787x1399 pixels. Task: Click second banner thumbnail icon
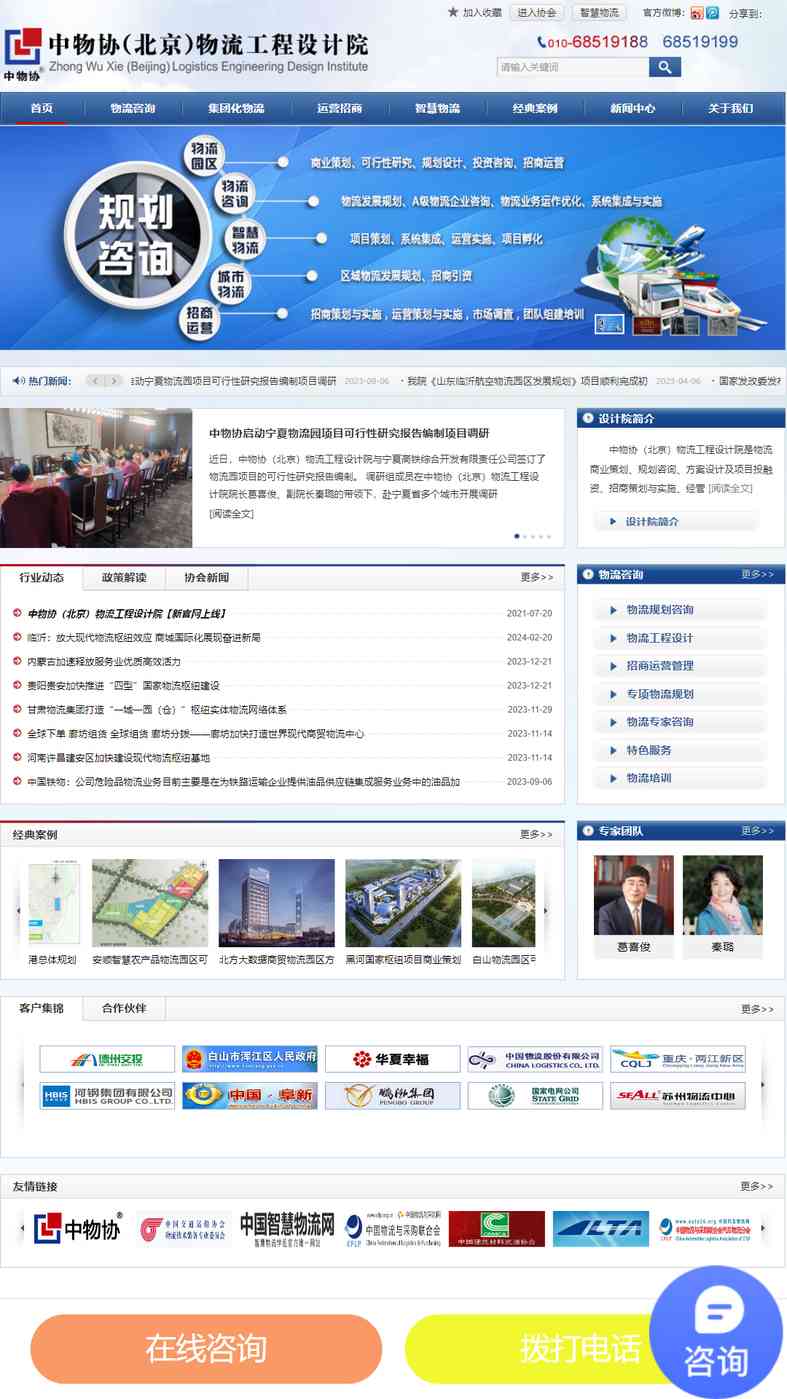point(647,324)
